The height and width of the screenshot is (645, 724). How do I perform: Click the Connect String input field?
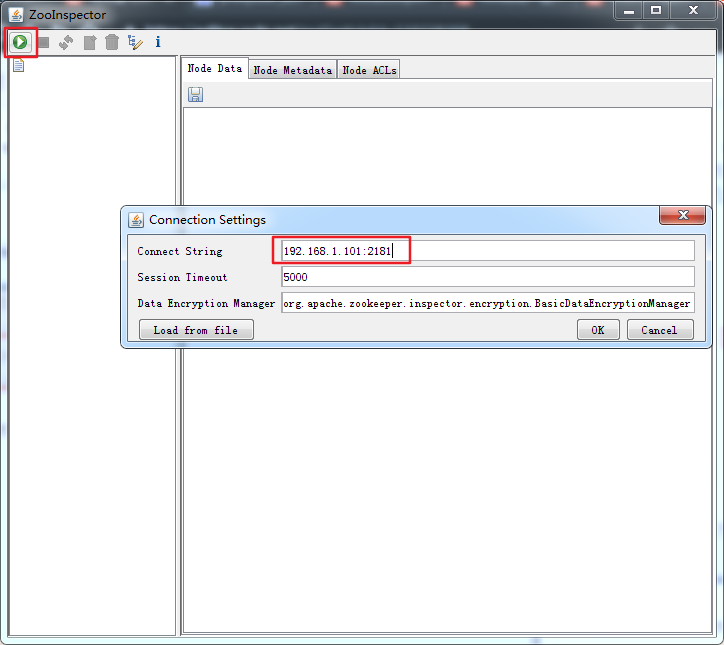[x=488, y=251]
